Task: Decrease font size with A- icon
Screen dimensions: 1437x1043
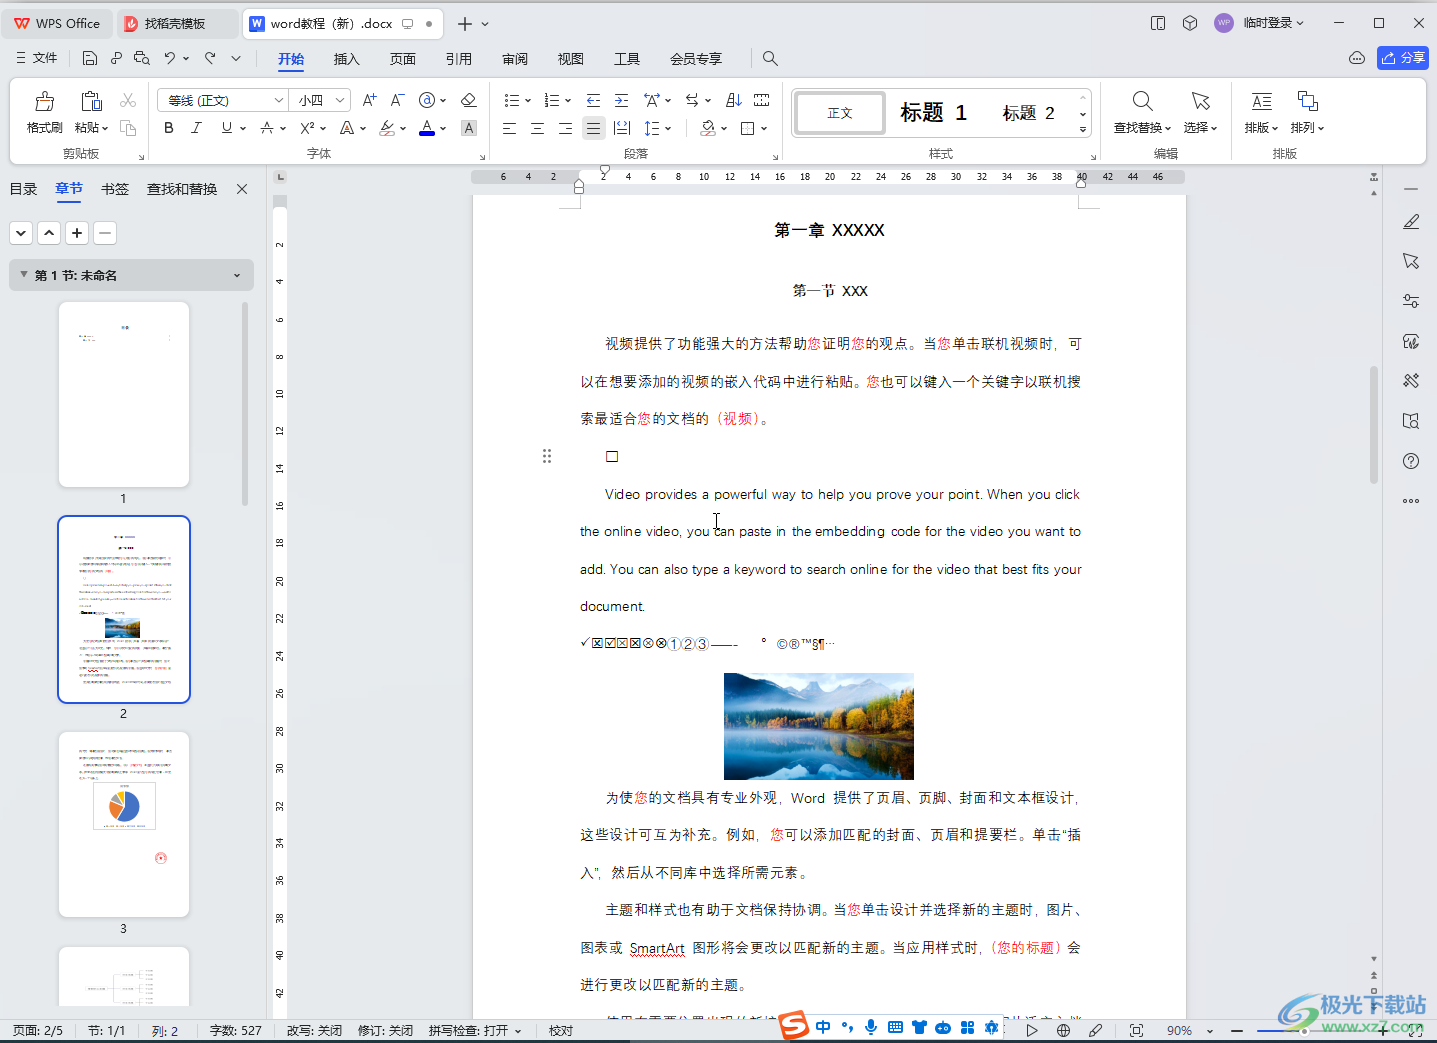Action: pyautogui.click(x=397, y=100)
